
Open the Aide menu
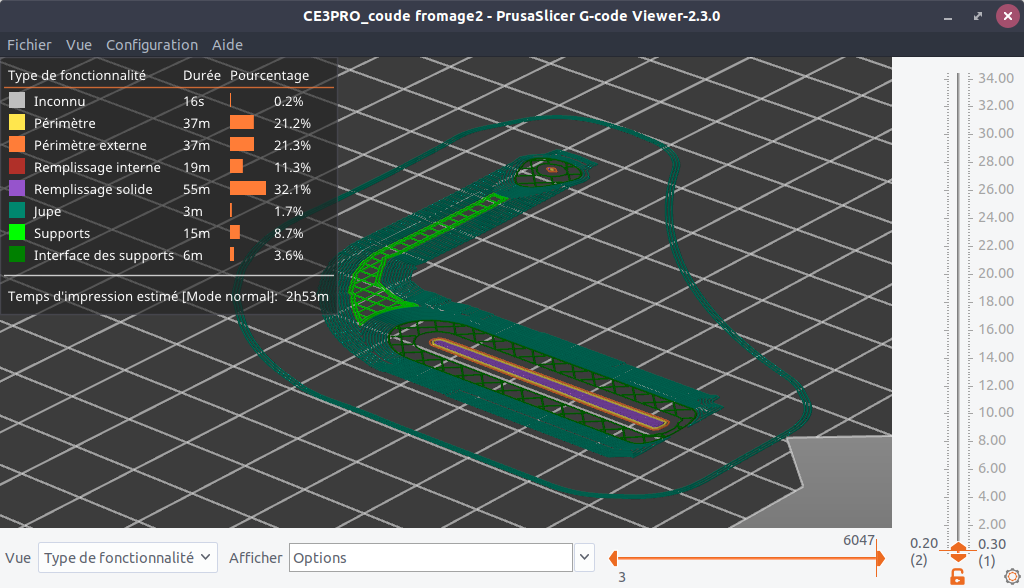pos(227,45)
